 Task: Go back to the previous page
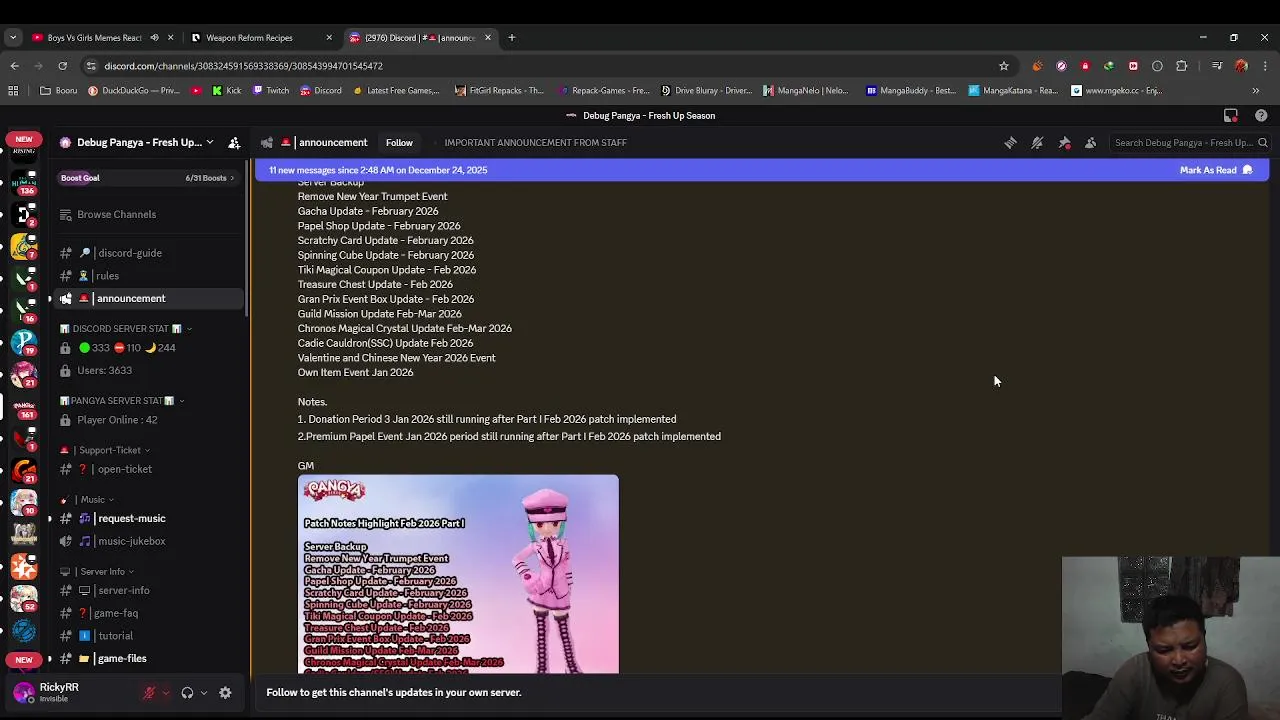pos(14,66)
